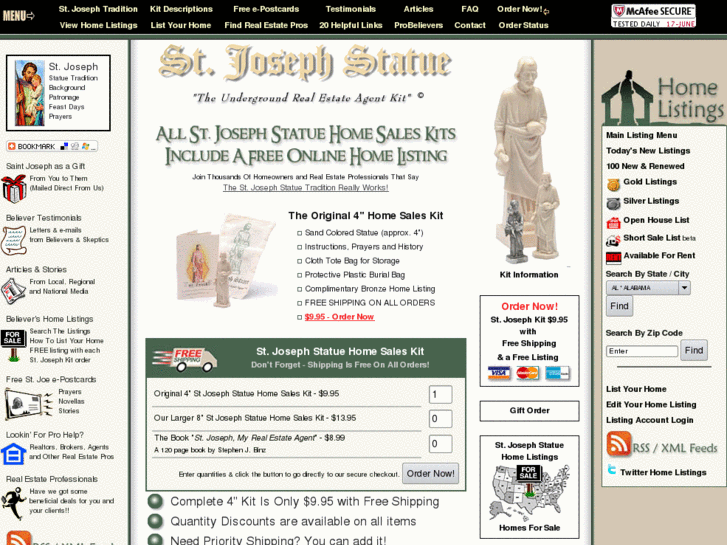Click the Order Now! checkout button
The image size is (727, 545).
[x=430, y=473]
